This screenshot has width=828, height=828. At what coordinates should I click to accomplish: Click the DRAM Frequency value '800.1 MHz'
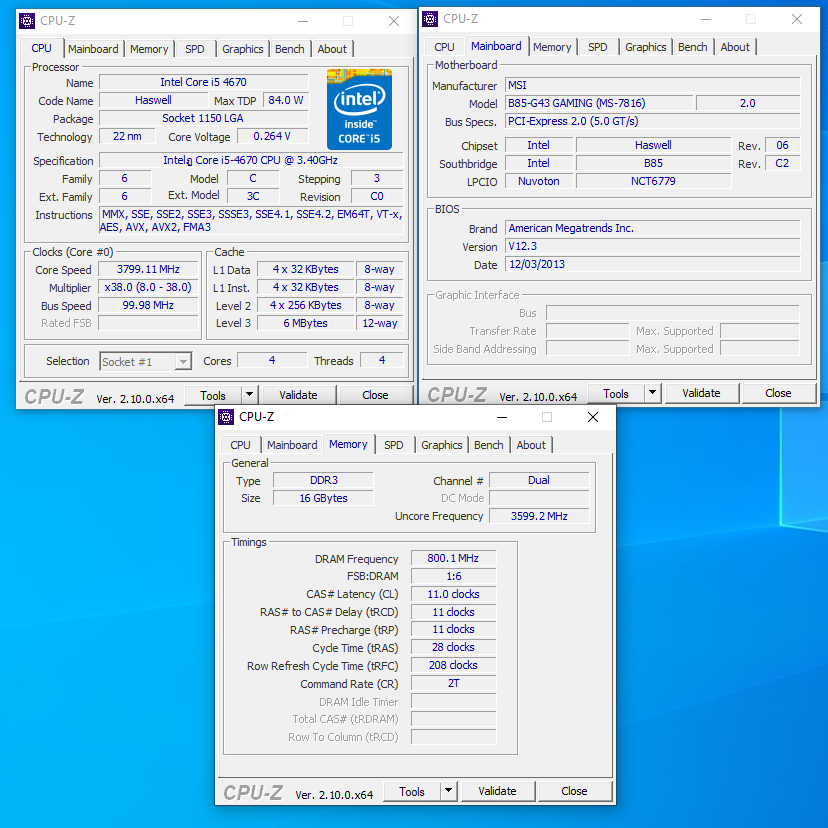tap(454, 559)
